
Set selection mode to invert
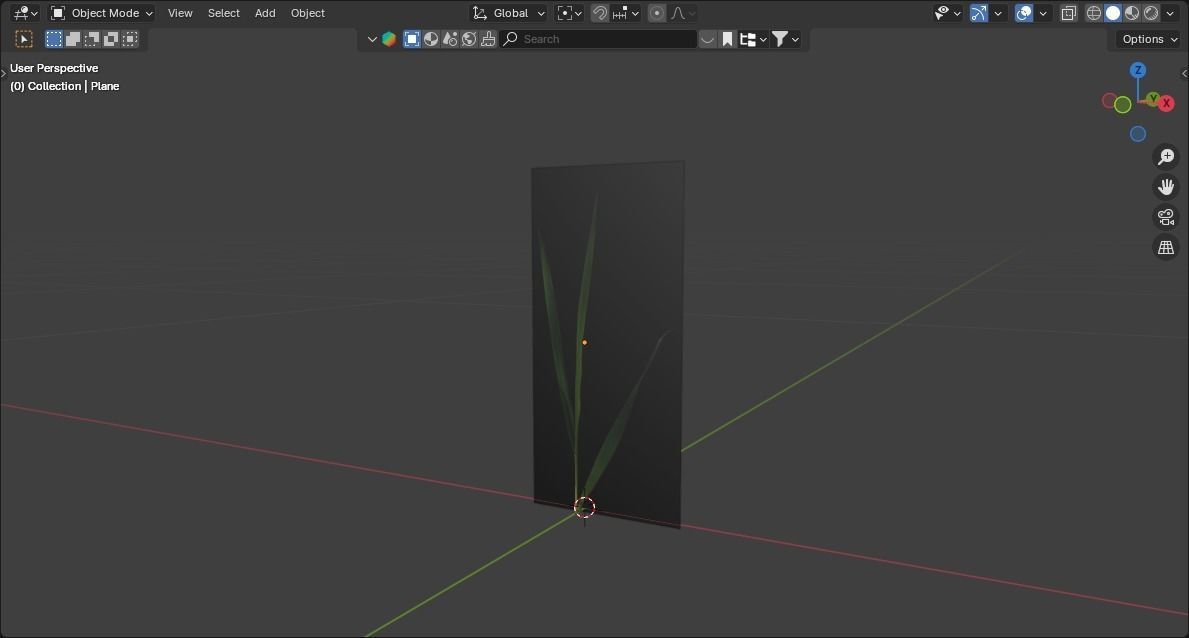click(111, 39)
